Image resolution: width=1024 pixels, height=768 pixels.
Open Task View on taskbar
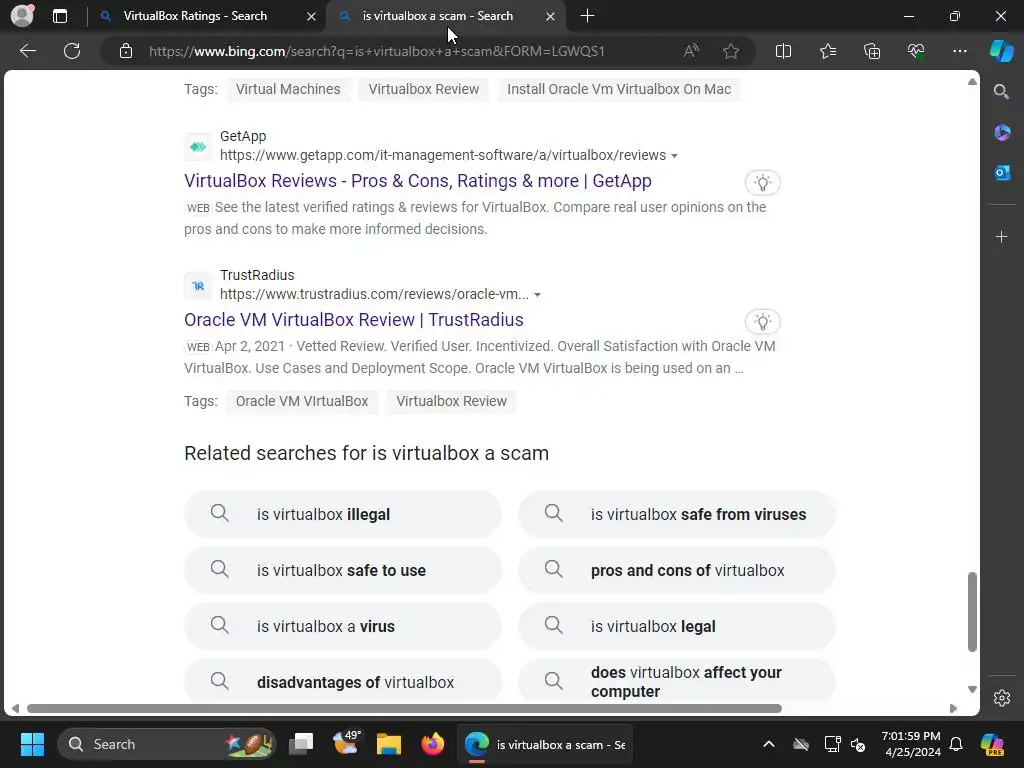[x=301, y=744]
